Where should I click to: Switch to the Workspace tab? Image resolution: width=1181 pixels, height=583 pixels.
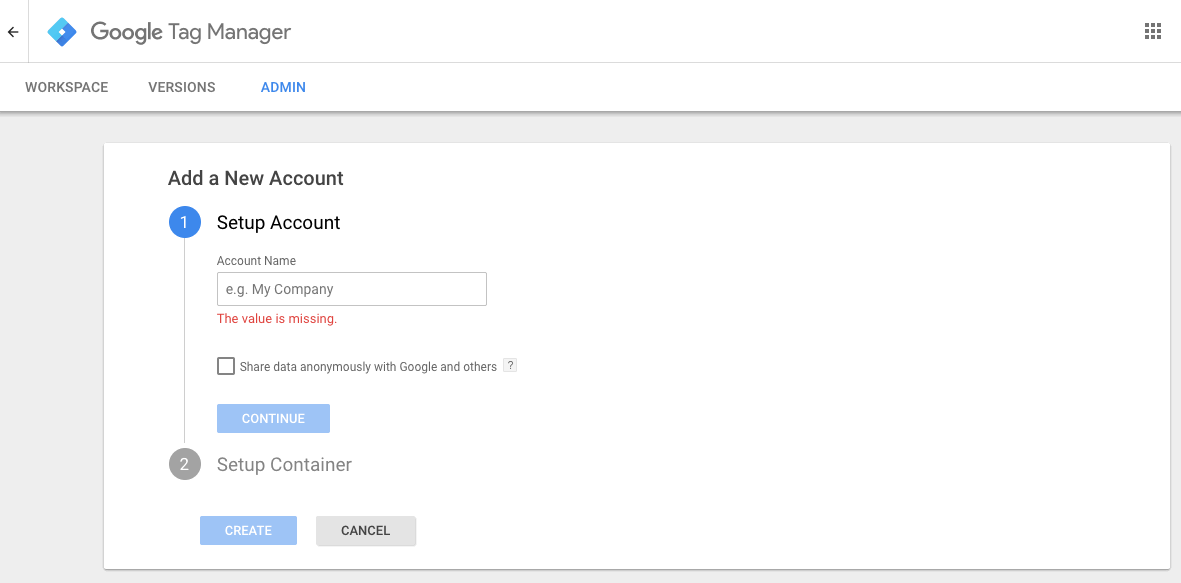click(x=67, y=87)
